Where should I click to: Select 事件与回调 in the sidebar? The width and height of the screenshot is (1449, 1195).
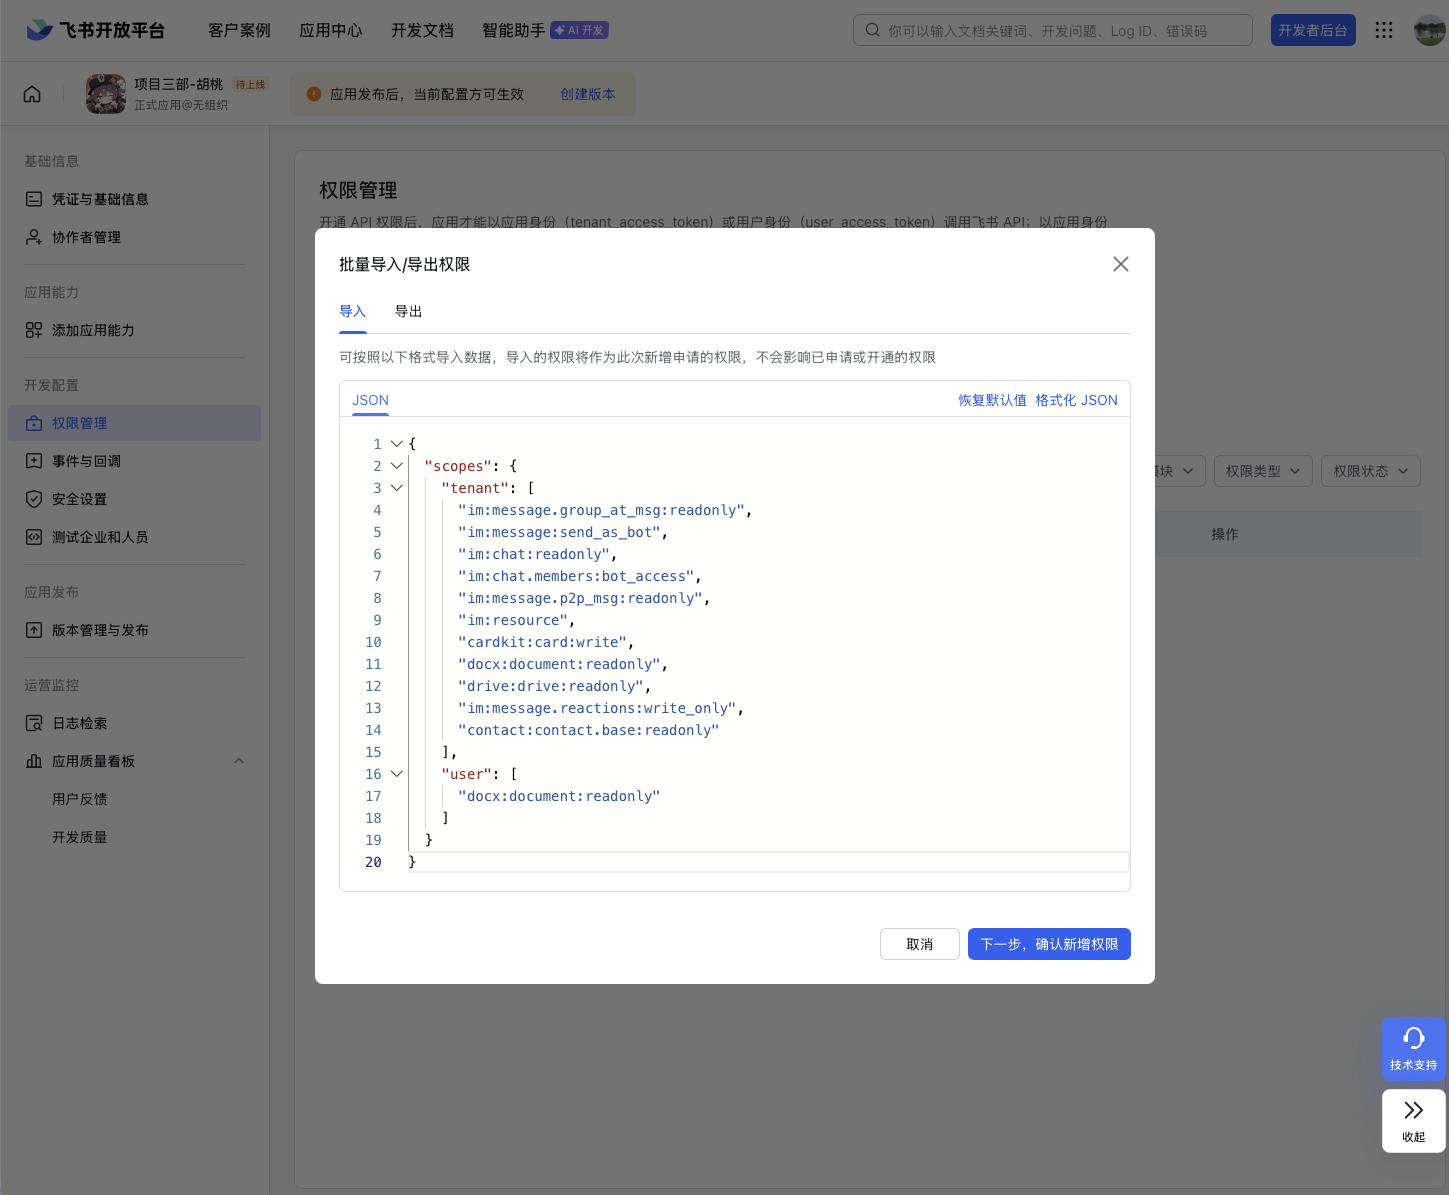85,461
